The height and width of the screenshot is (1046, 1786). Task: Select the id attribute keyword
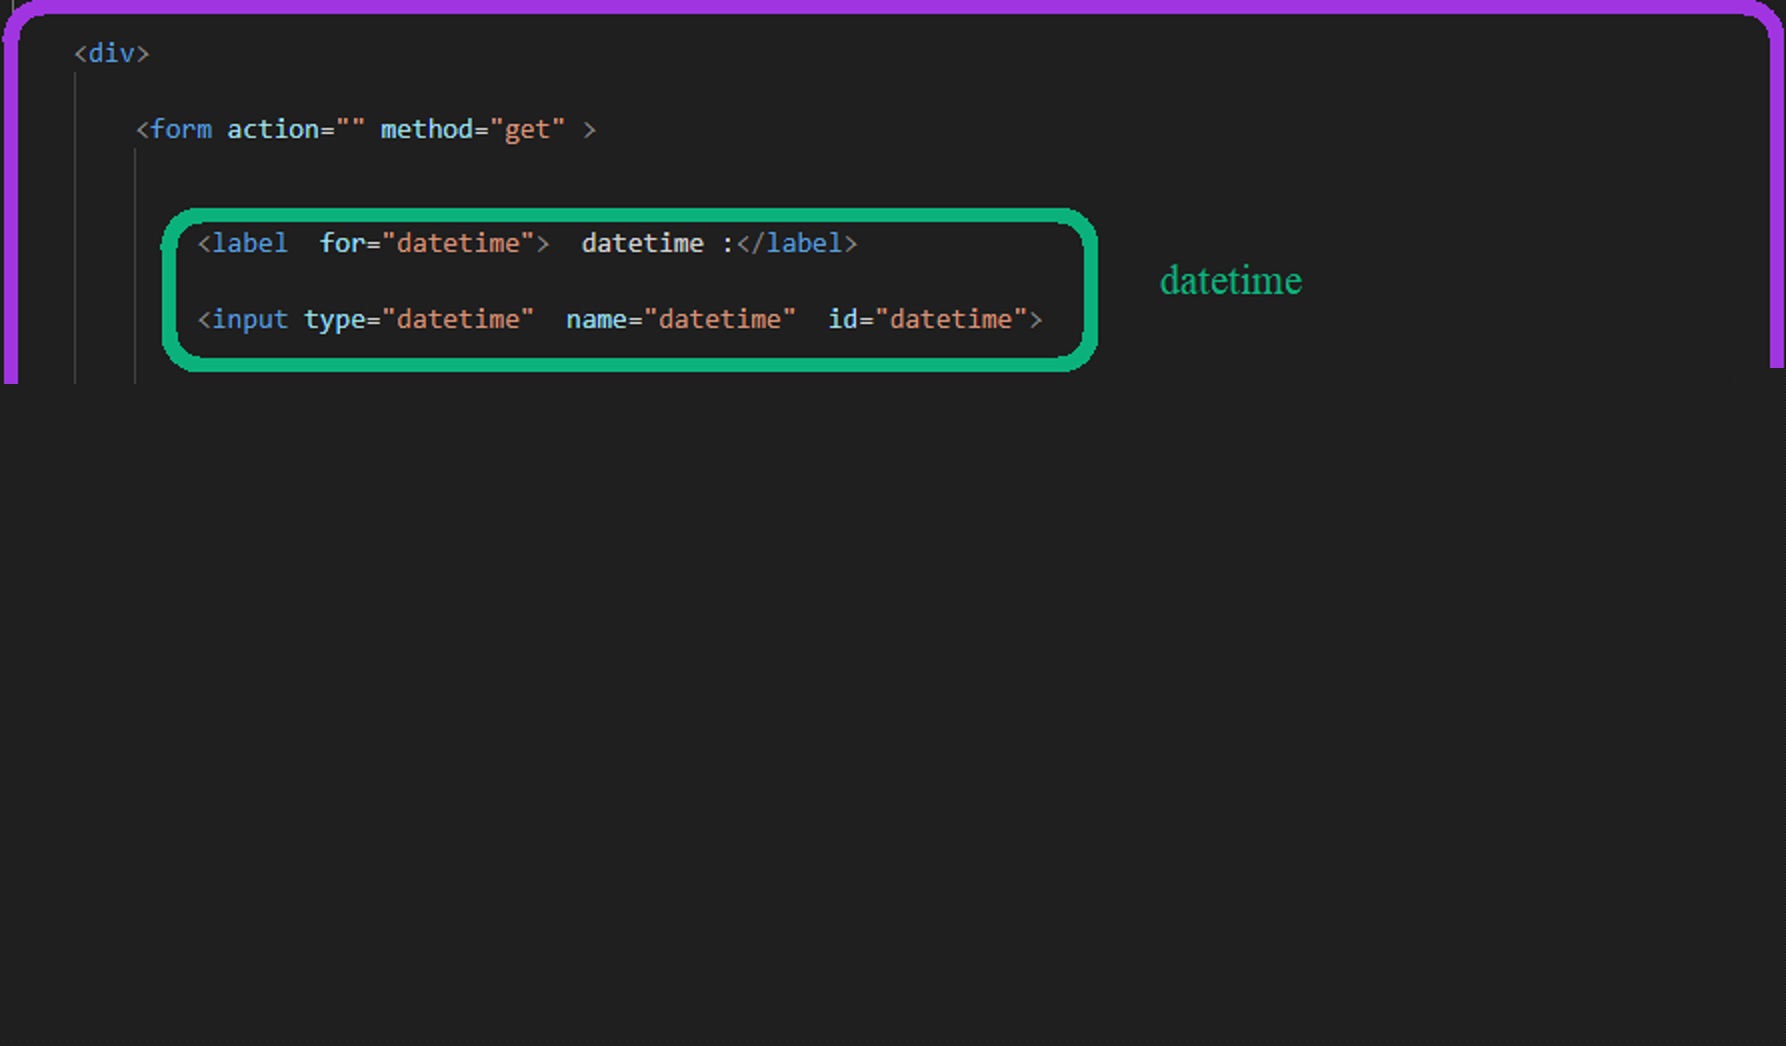coord(843,320)
